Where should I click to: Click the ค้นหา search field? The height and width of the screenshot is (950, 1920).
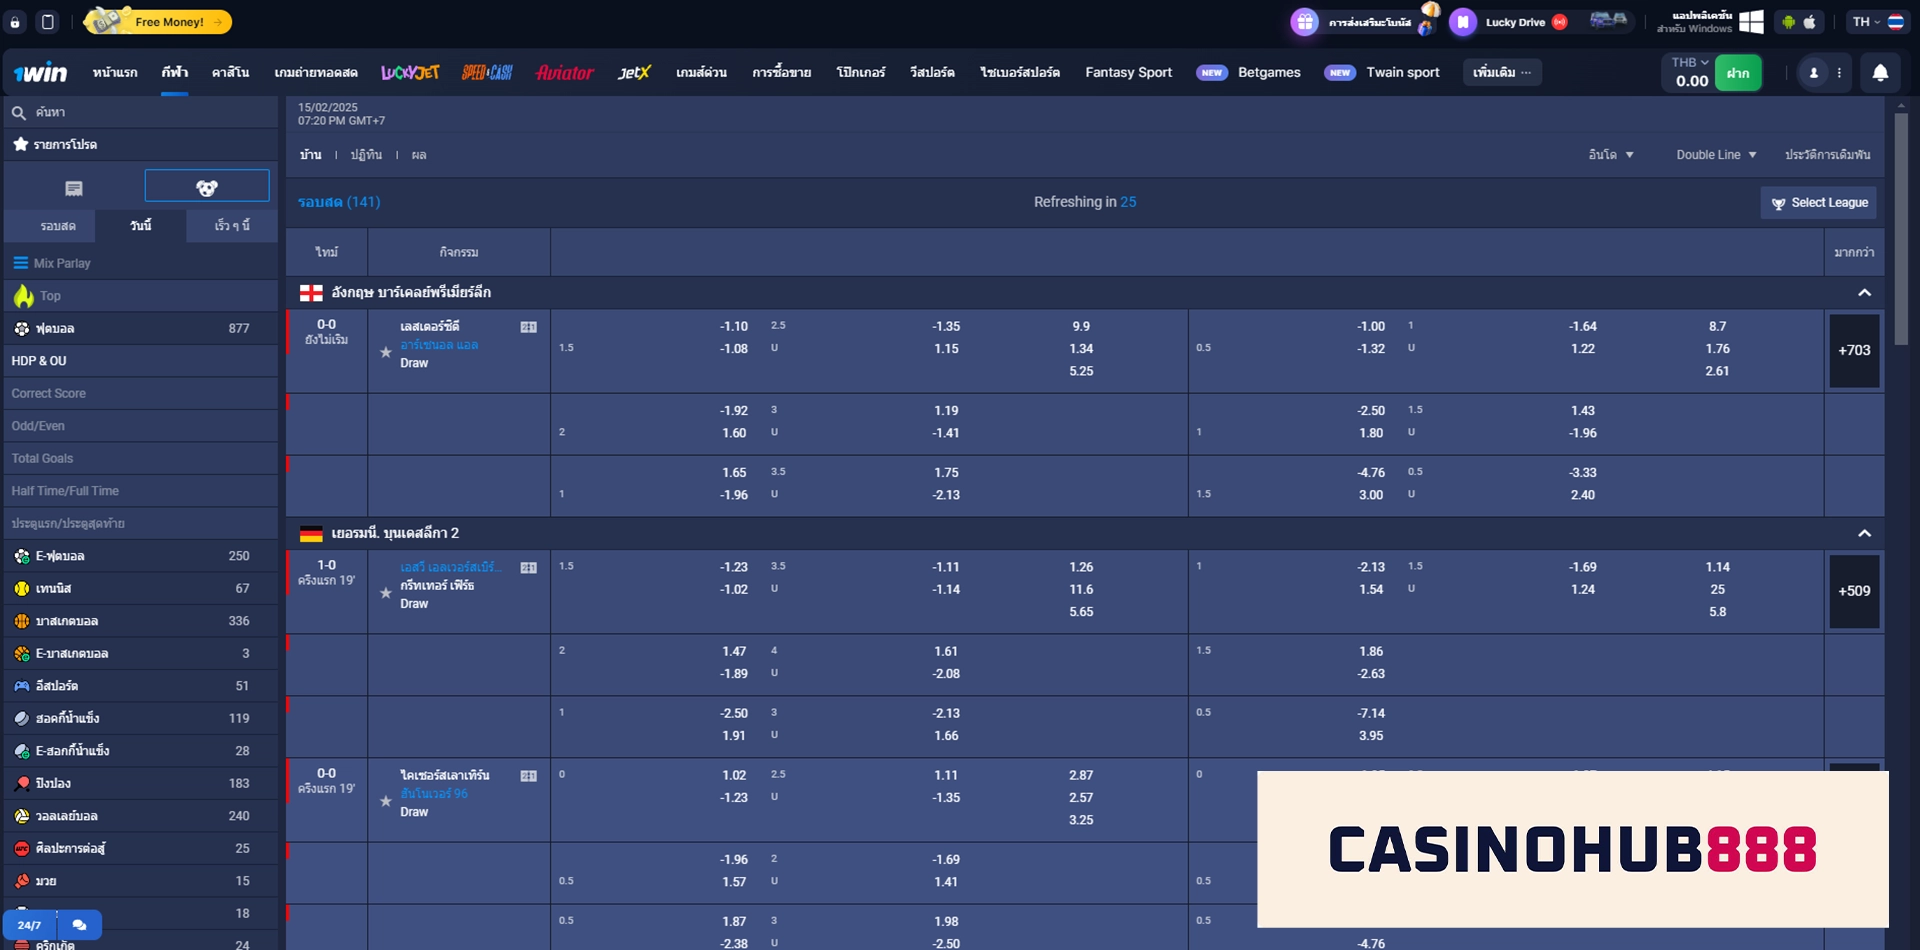[141, 112]
